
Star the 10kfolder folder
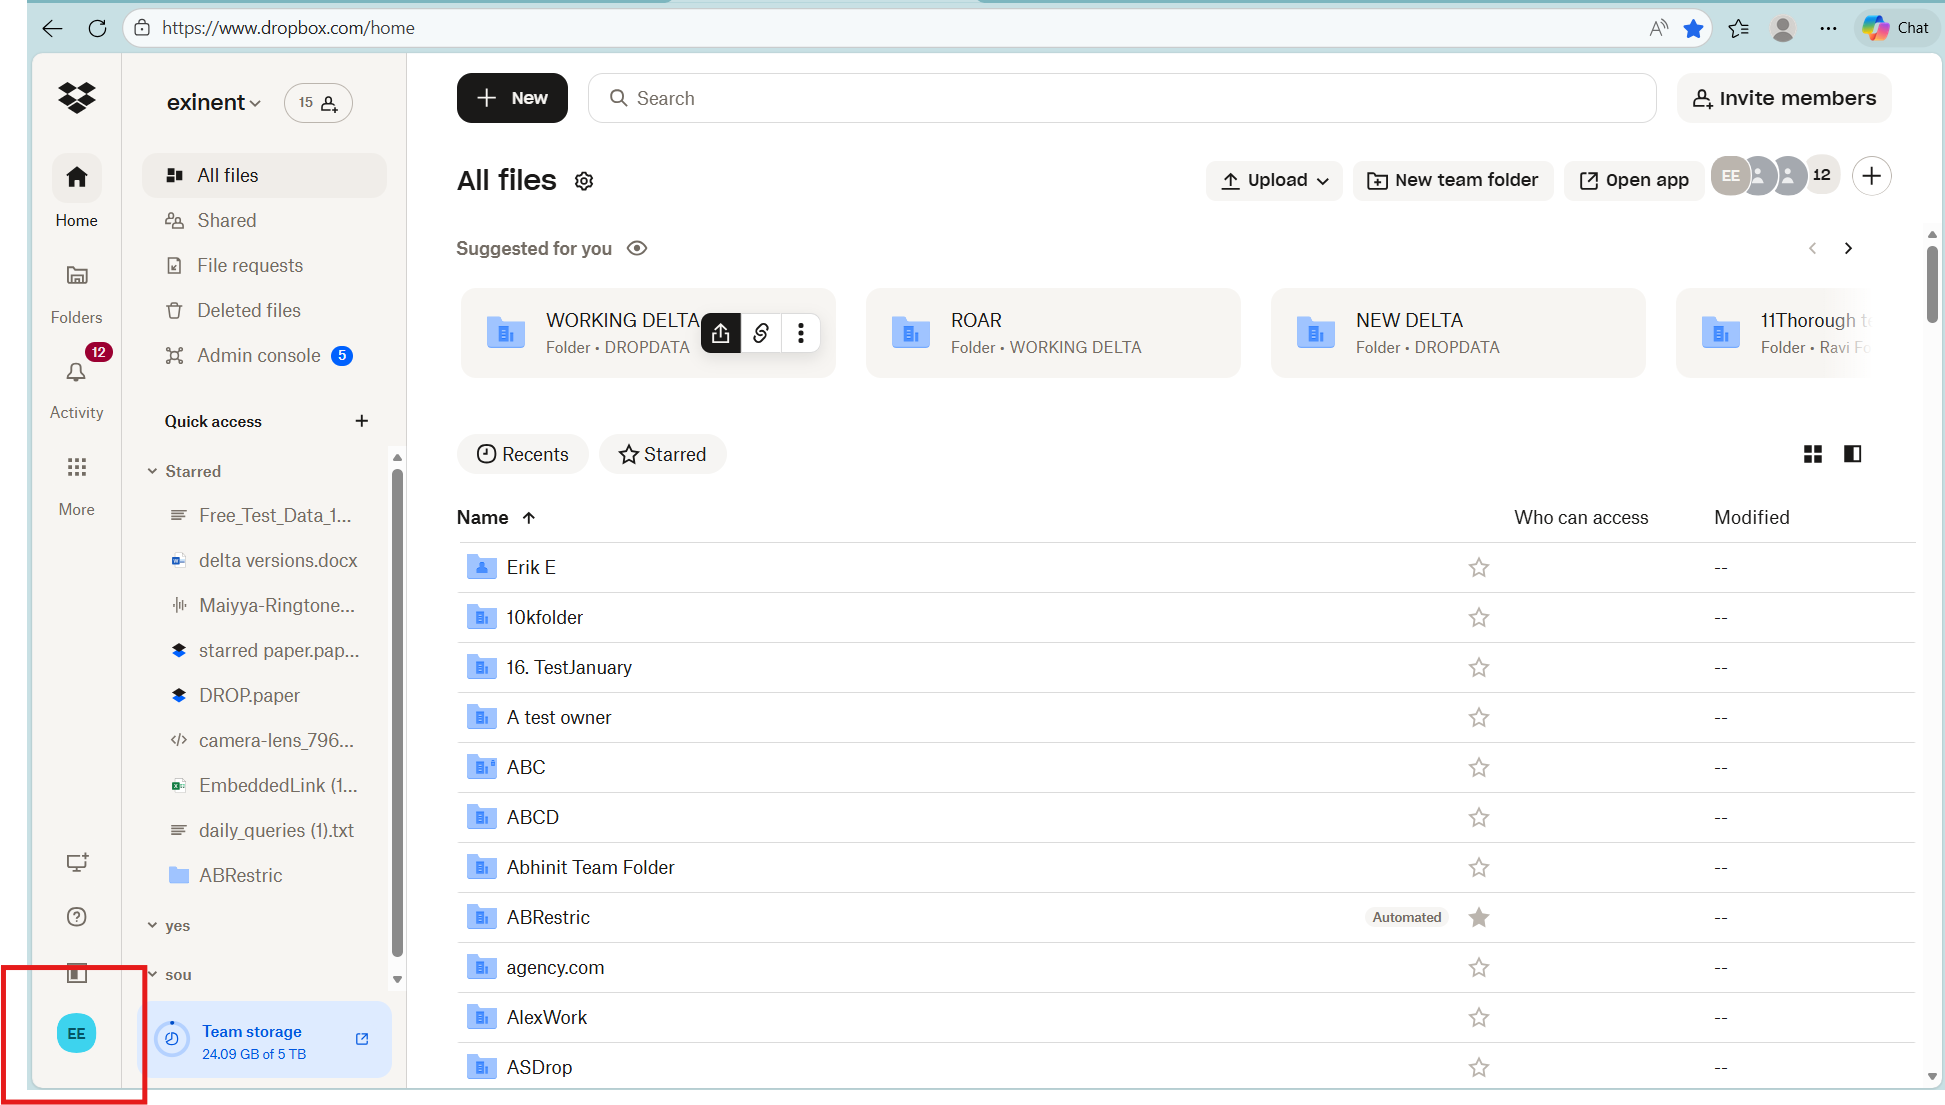coord(1478,618)
